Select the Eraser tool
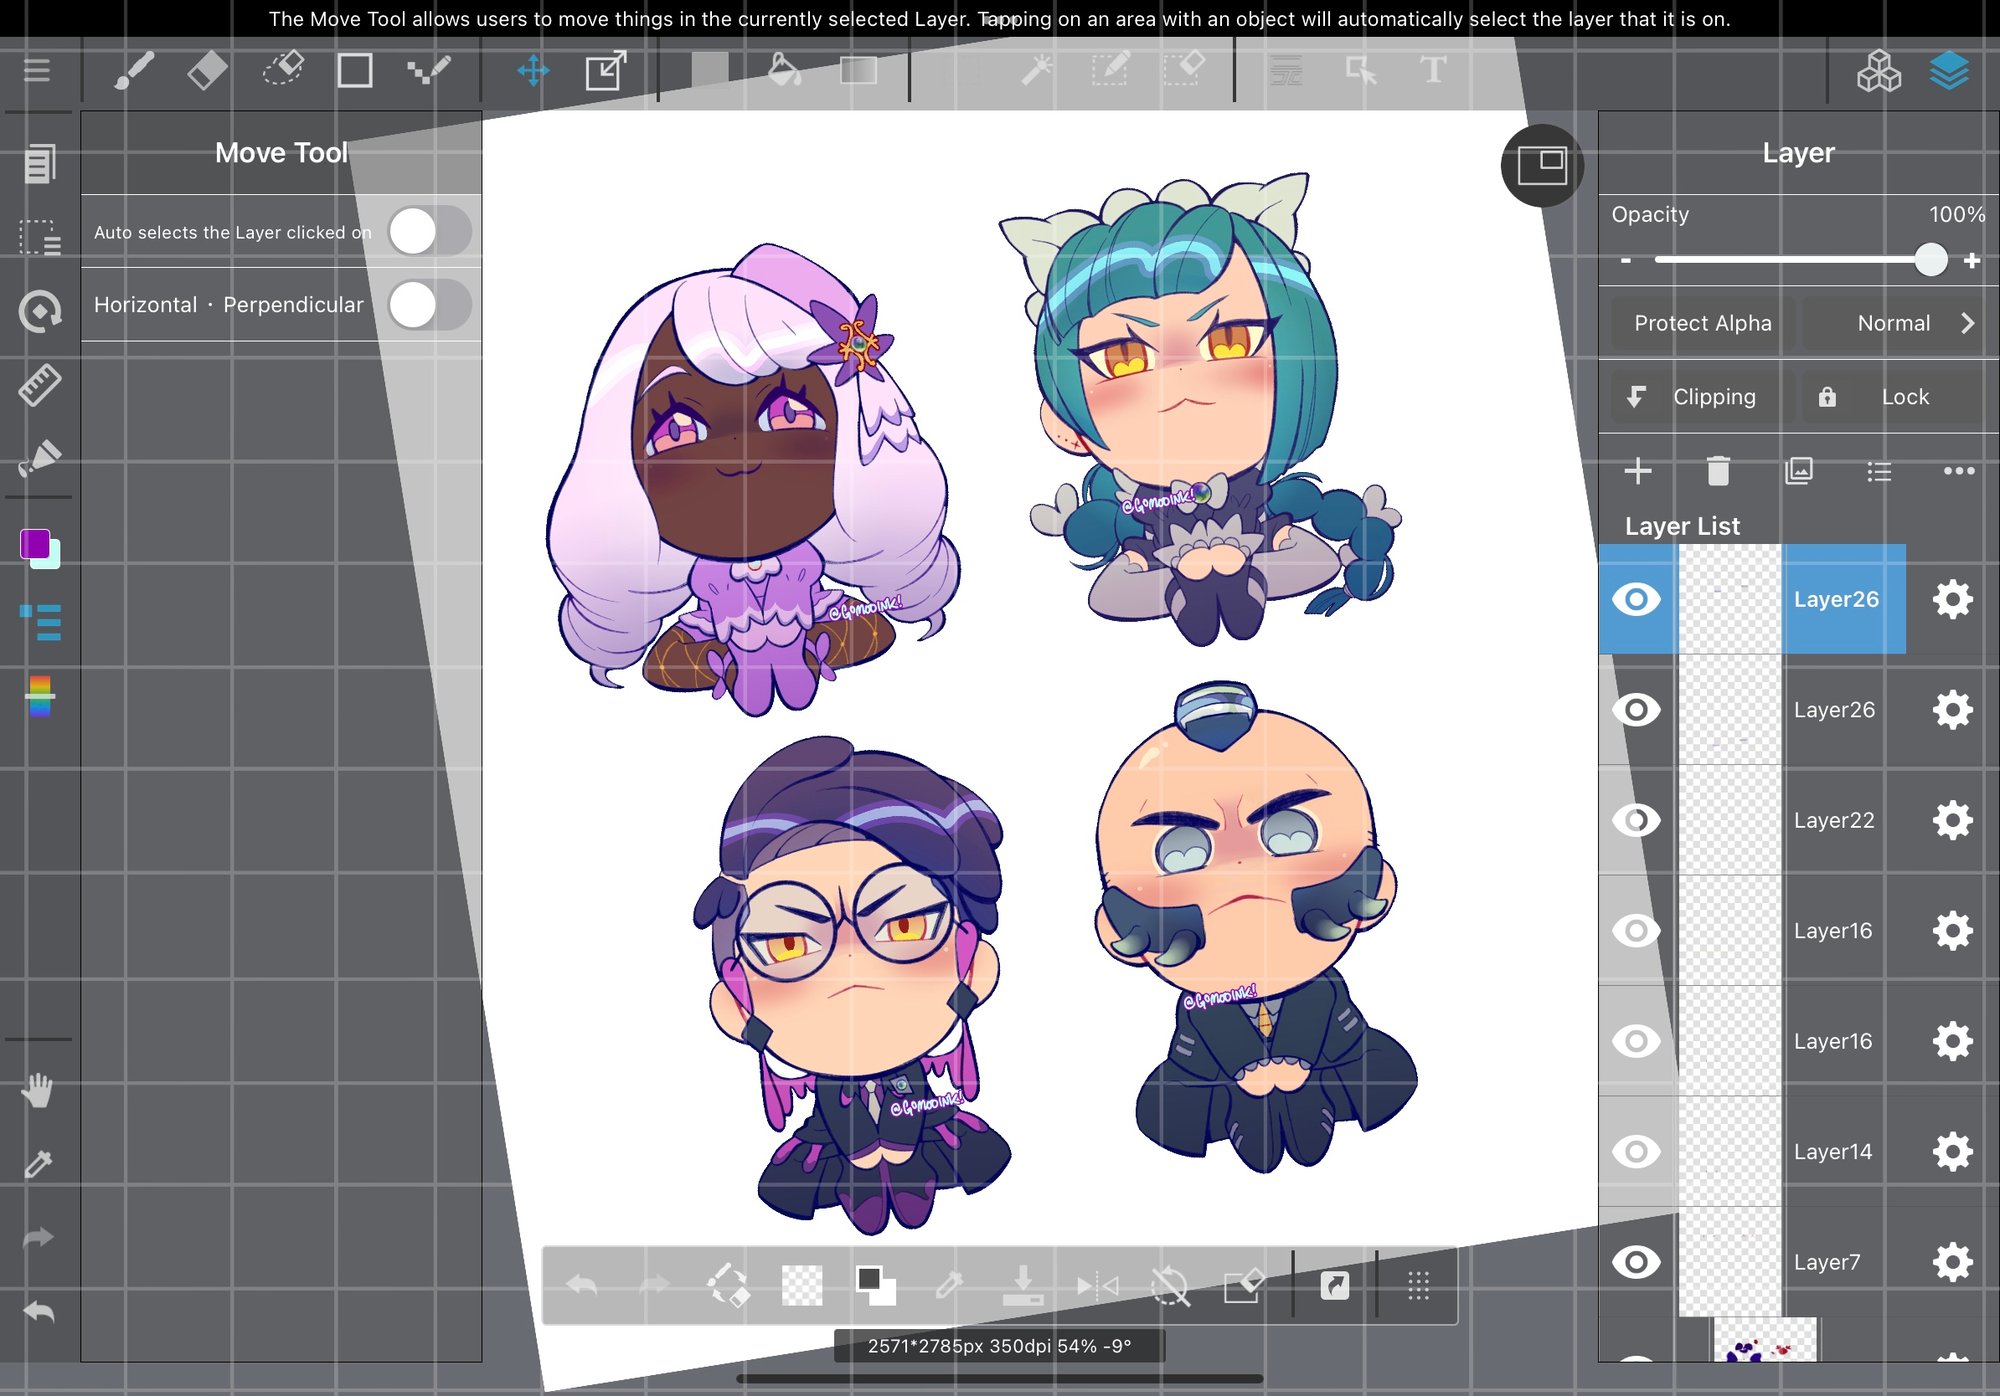Image resolution: width=2000 pixels, height=1396 pixels. click(207, 70)
